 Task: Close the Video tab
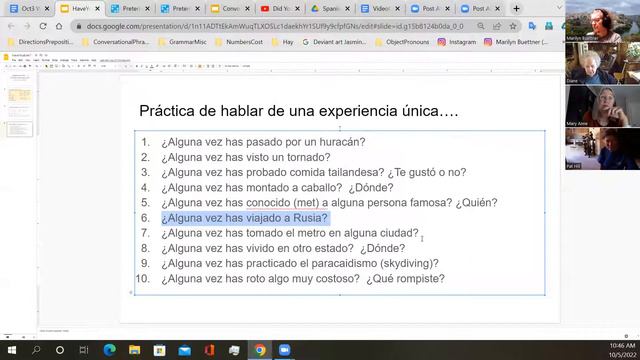point(397,9)
